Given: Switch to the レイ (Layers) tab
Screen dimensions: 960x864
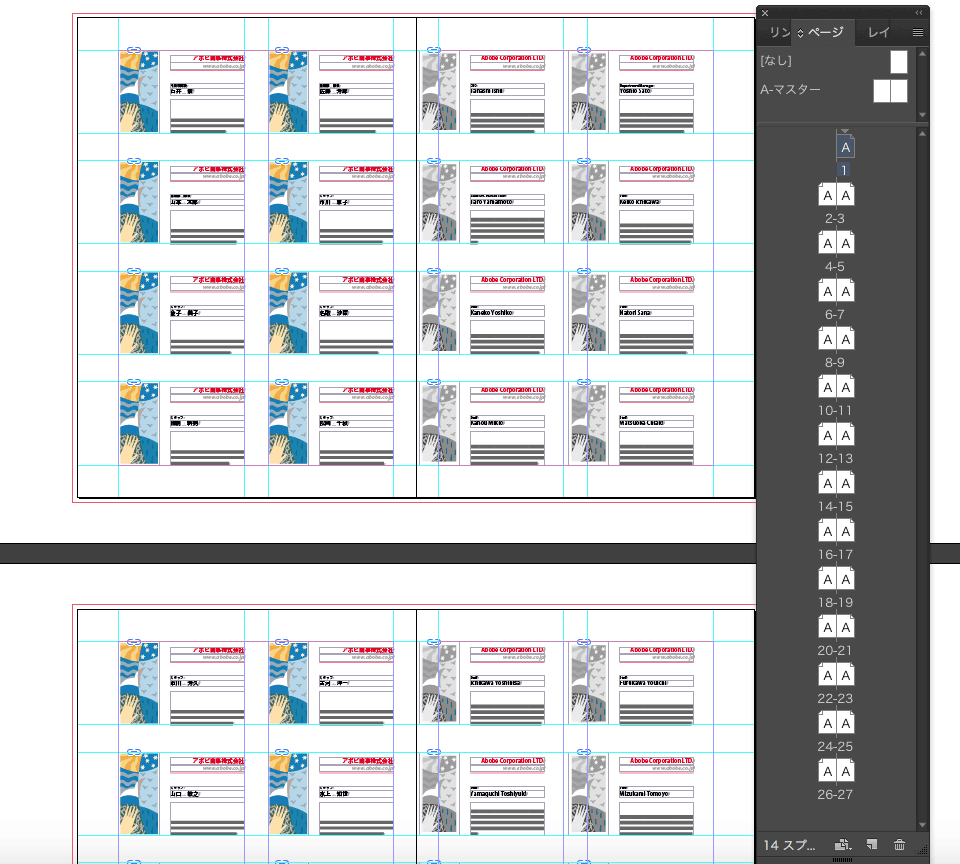Looking at the screenshot, I should (x=879, y=33).
